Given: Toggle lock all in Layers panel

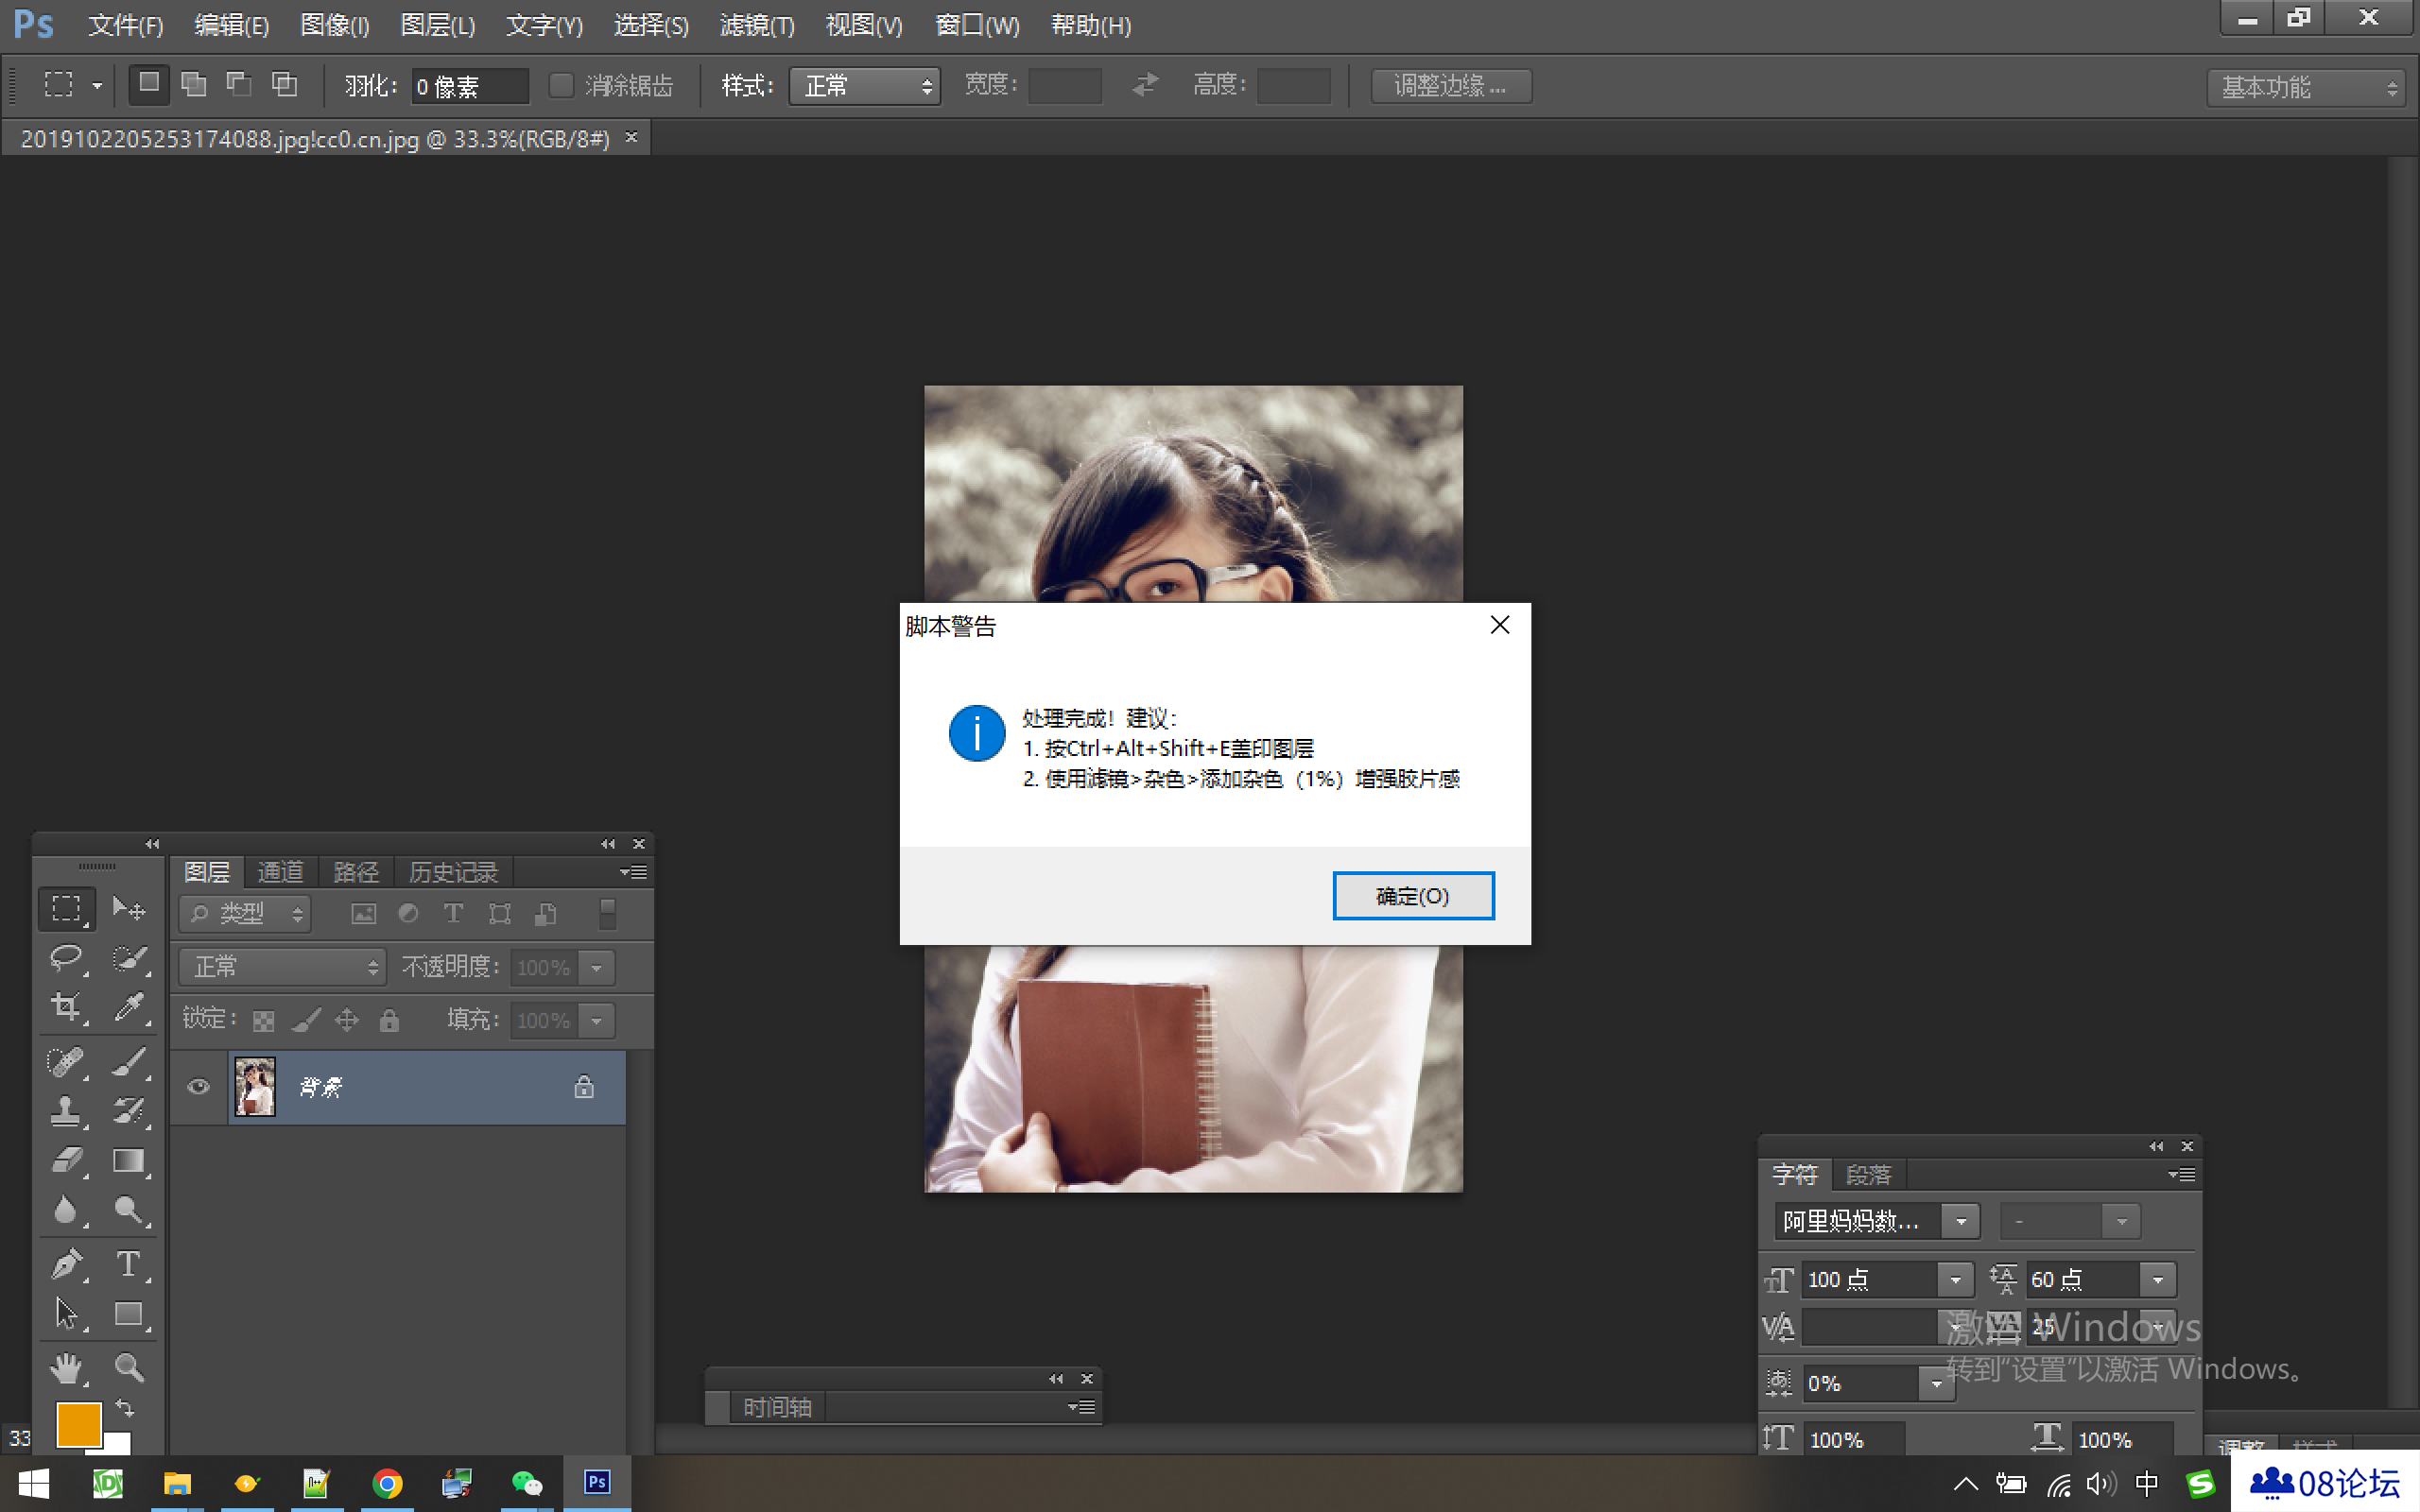Looking at the screenshot, I should 389,1021.
